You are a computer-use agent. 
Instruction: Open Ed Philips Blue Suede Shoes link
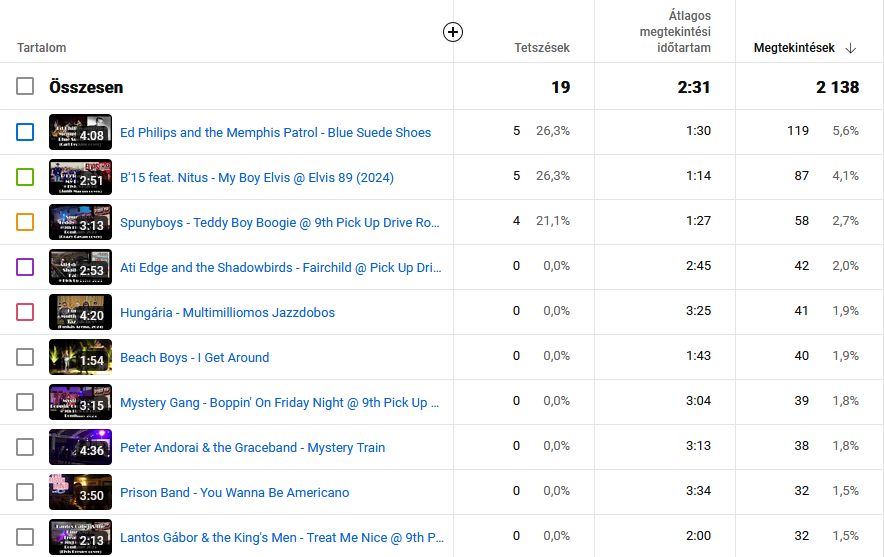(275, 132)
